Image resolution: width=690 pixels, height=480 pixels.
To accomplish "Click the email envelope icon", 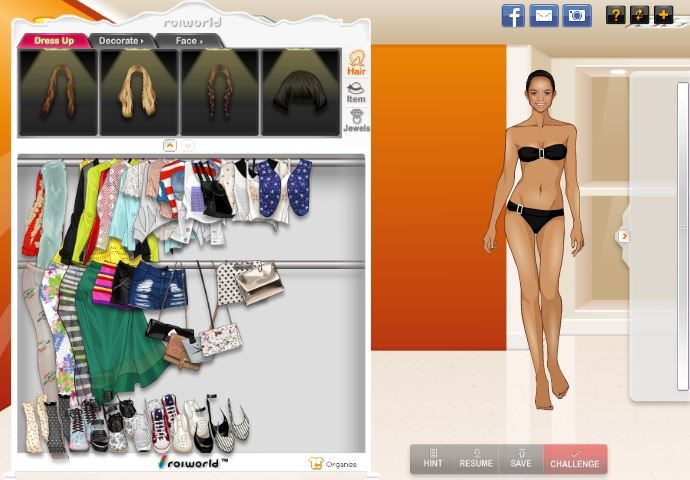I will pos(543,16).
